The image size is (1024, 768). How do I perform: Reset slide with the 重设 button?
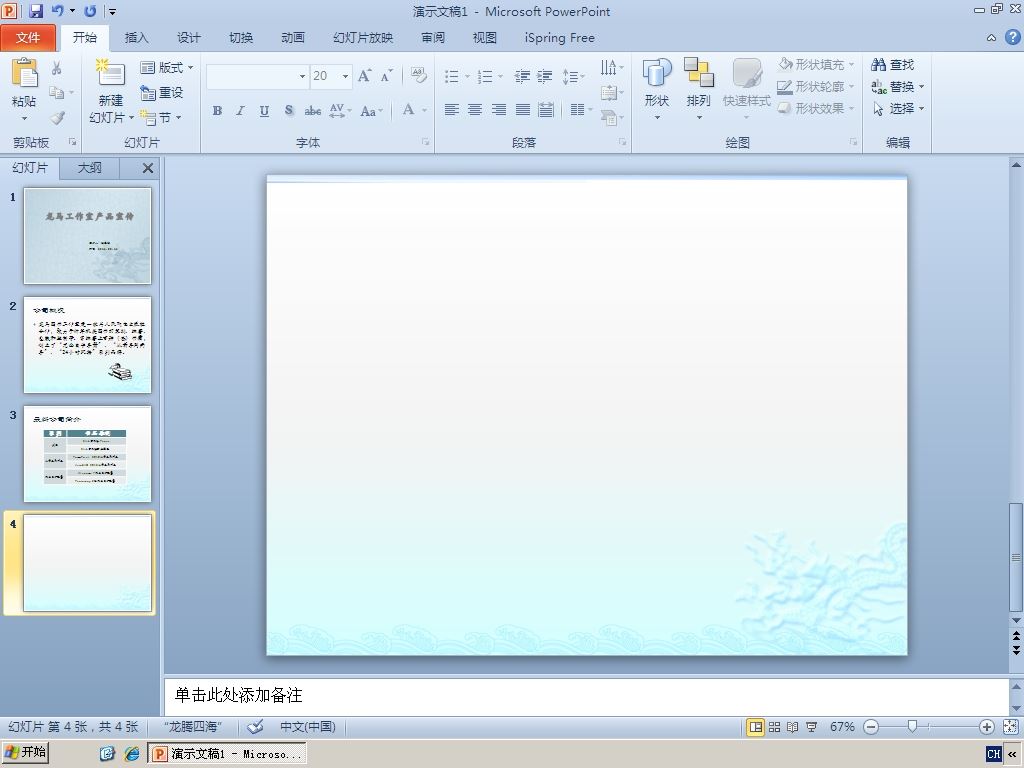162,93
